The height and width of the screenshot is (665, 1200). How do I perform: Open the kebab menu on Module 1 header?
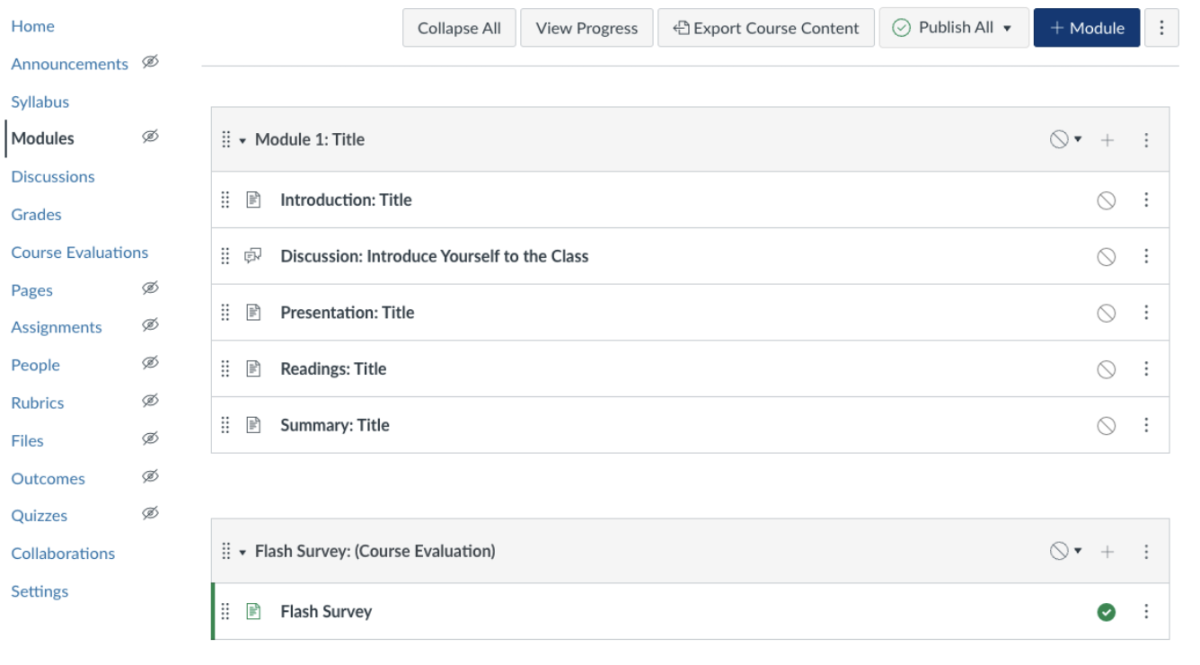tap(1146, 140)
